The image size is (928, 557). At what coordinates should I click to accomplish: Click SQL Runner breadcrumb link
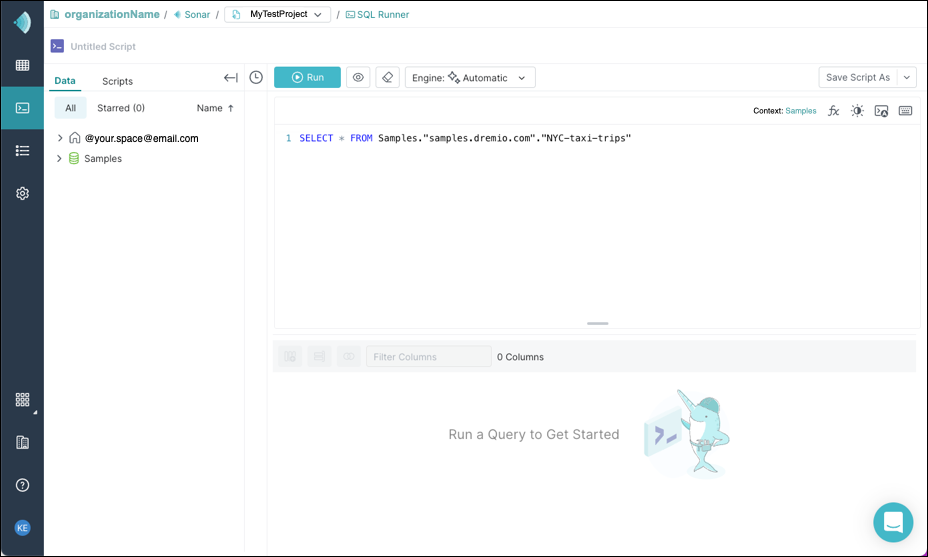tap(383, 14)
